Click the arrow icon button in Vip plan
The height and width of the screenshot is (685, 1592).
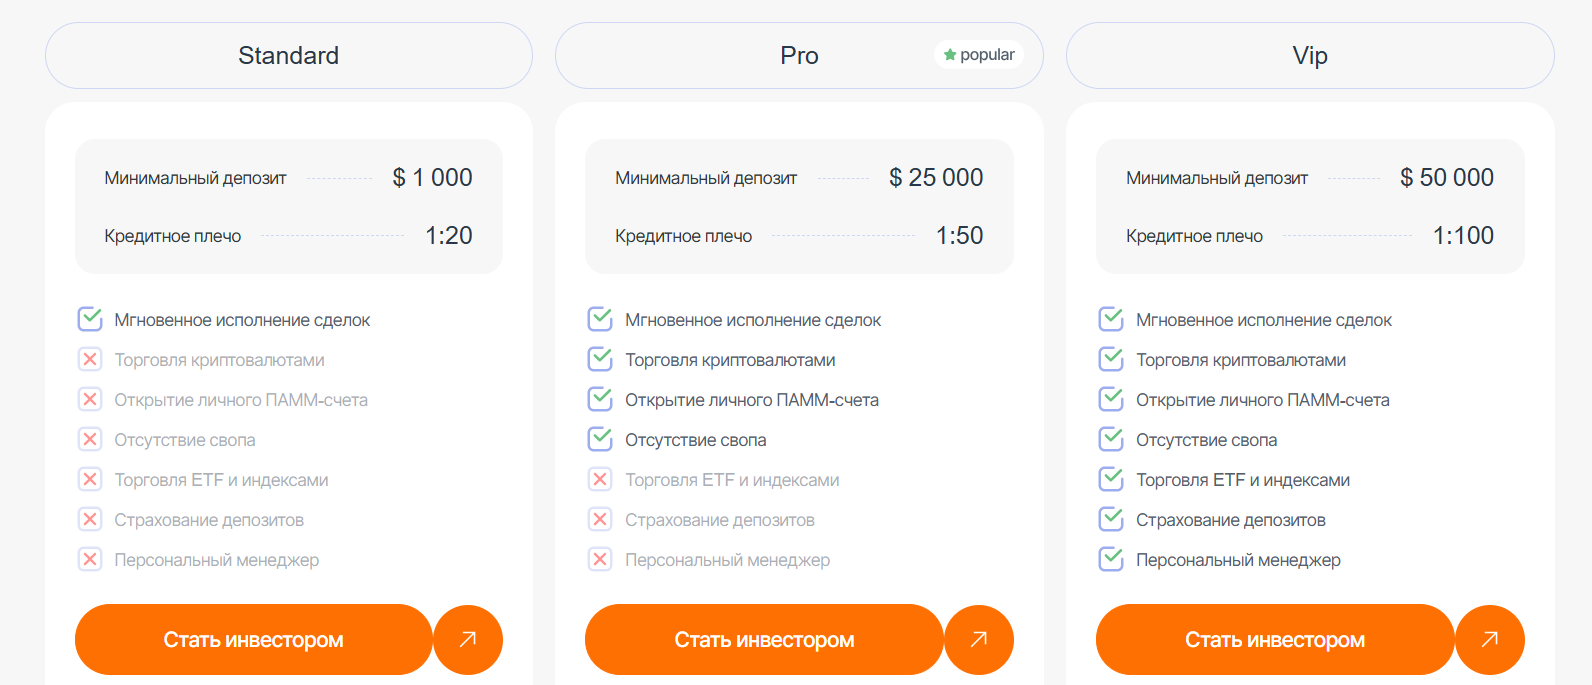(x=1490, y=639)
